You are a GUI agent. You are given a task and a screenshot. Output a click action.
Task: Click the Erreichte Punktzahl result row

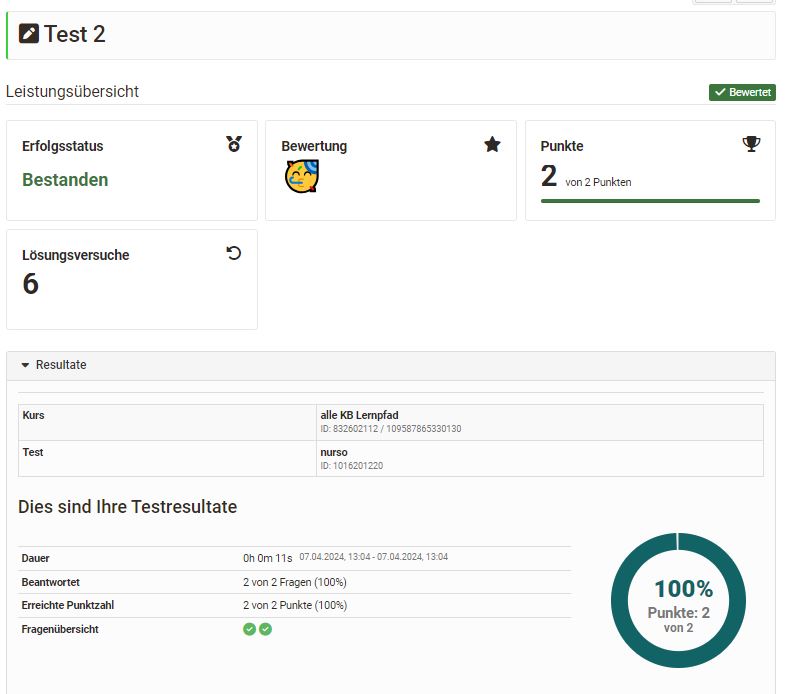tap(294, 605)
